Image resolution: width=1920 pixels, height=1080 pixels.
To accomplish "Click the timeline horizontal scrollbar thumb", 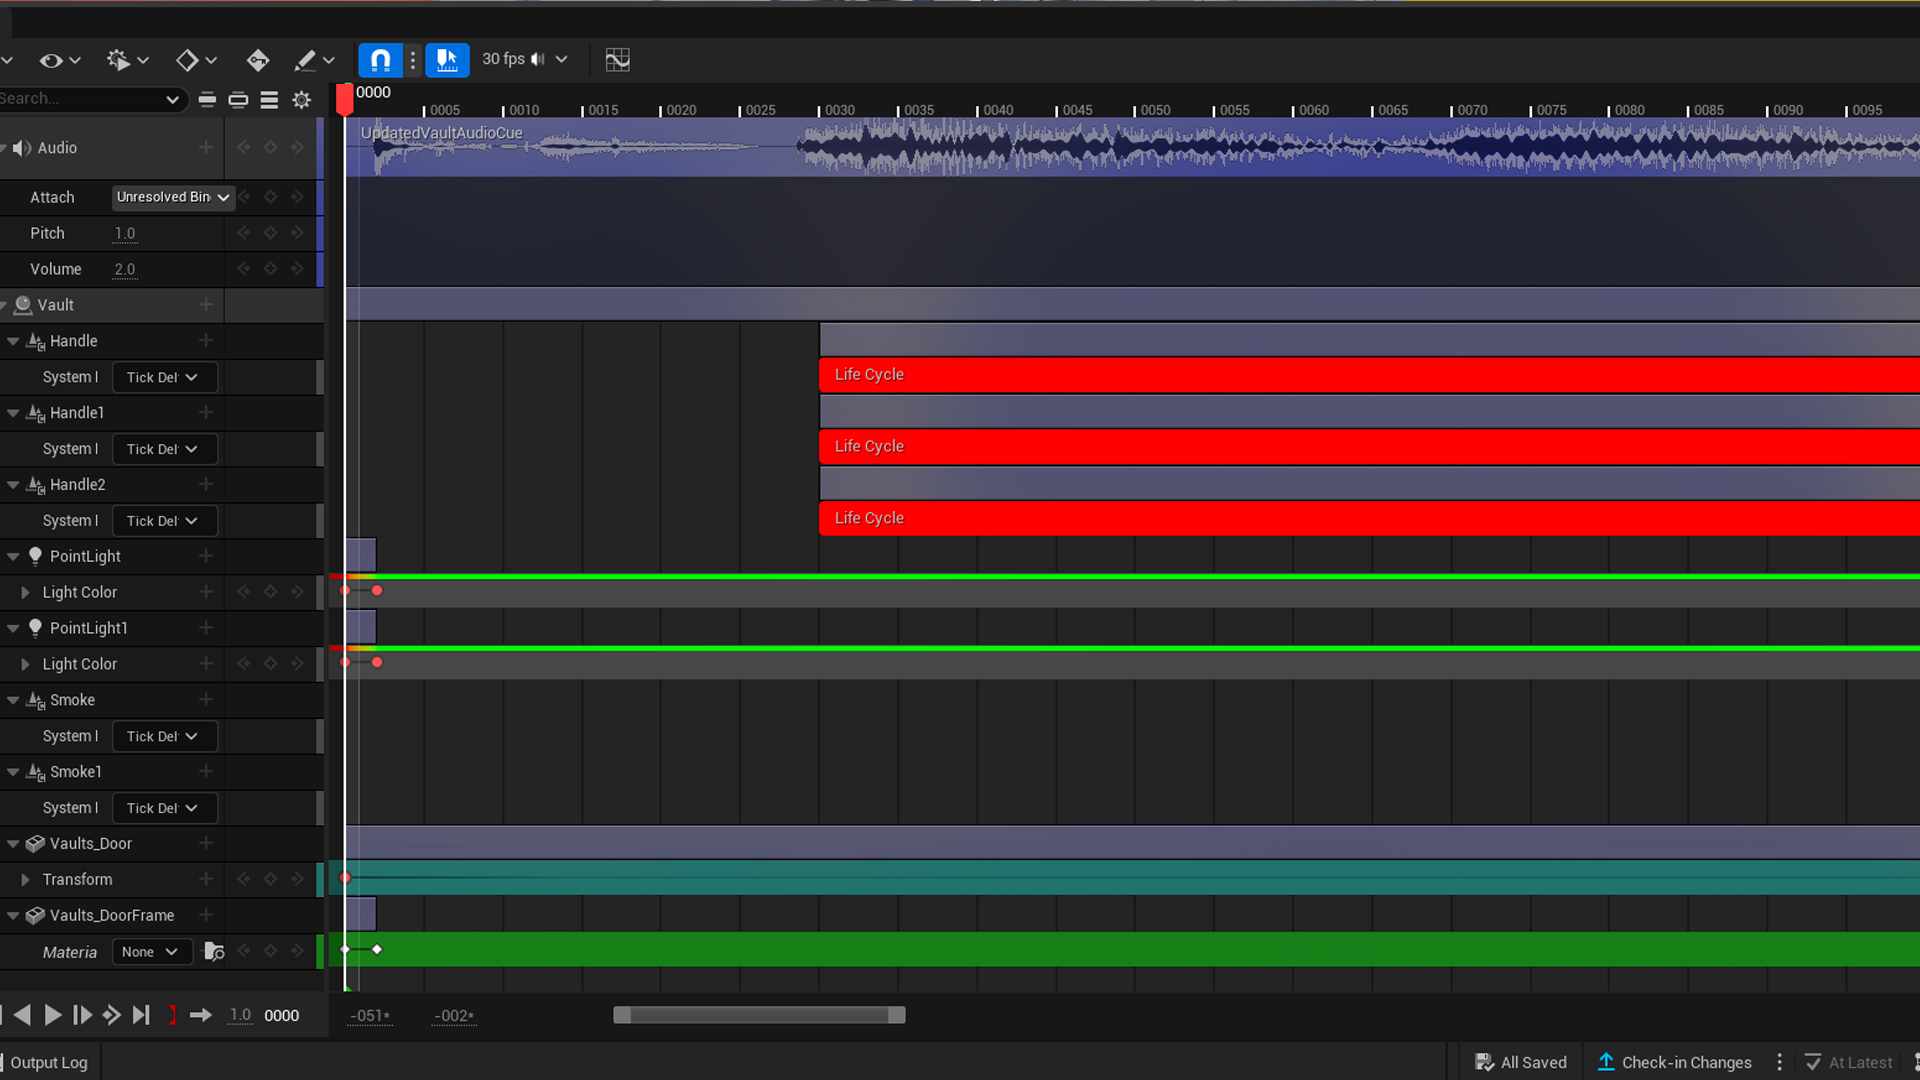I will tap(759, 1015).
